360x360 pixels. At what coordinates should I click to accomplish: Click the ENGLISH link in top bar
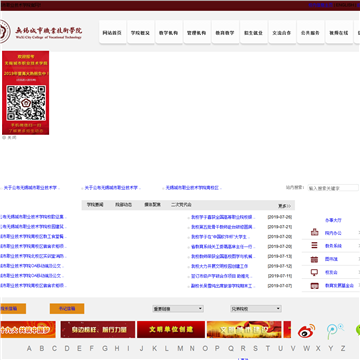345,5
